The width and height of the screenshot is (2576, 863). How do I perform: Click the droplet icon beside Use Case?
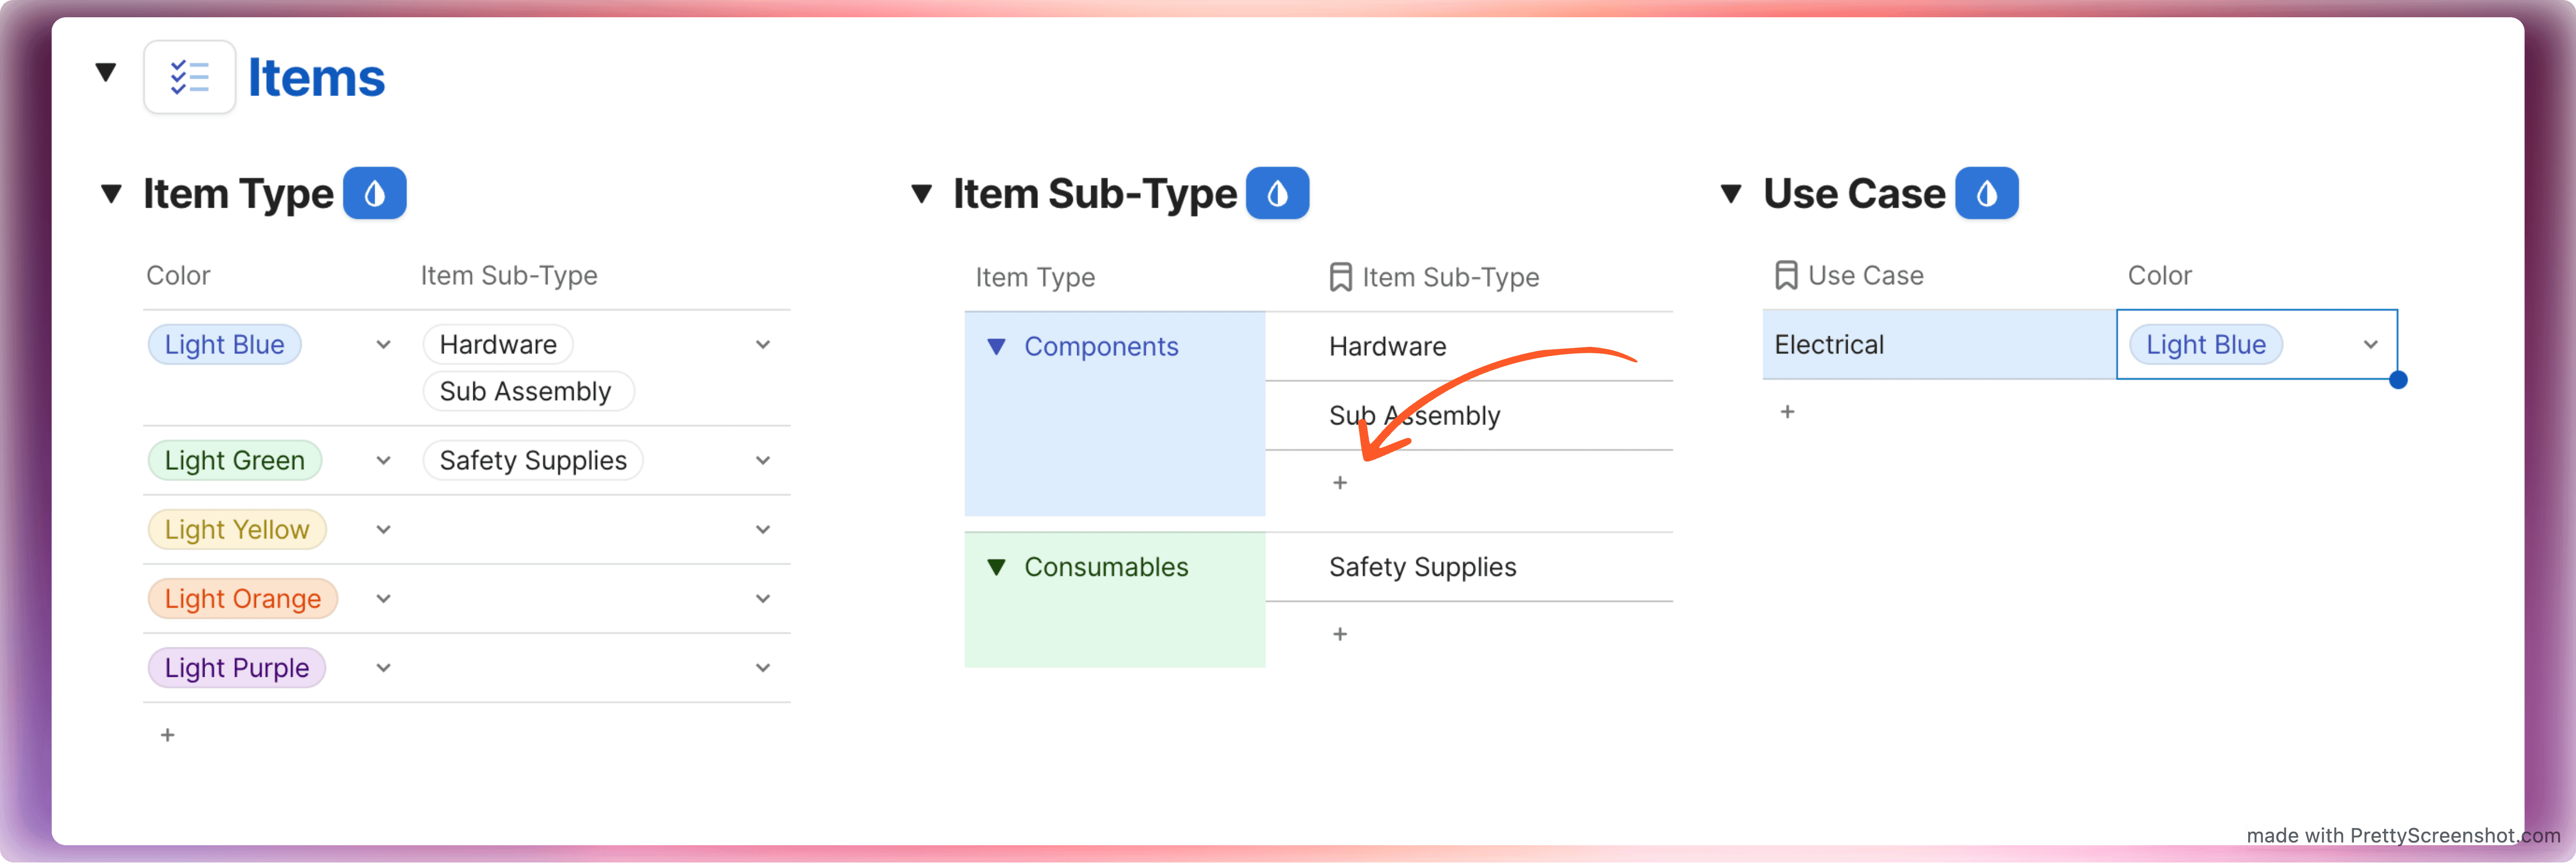[x=1986, y=193]
